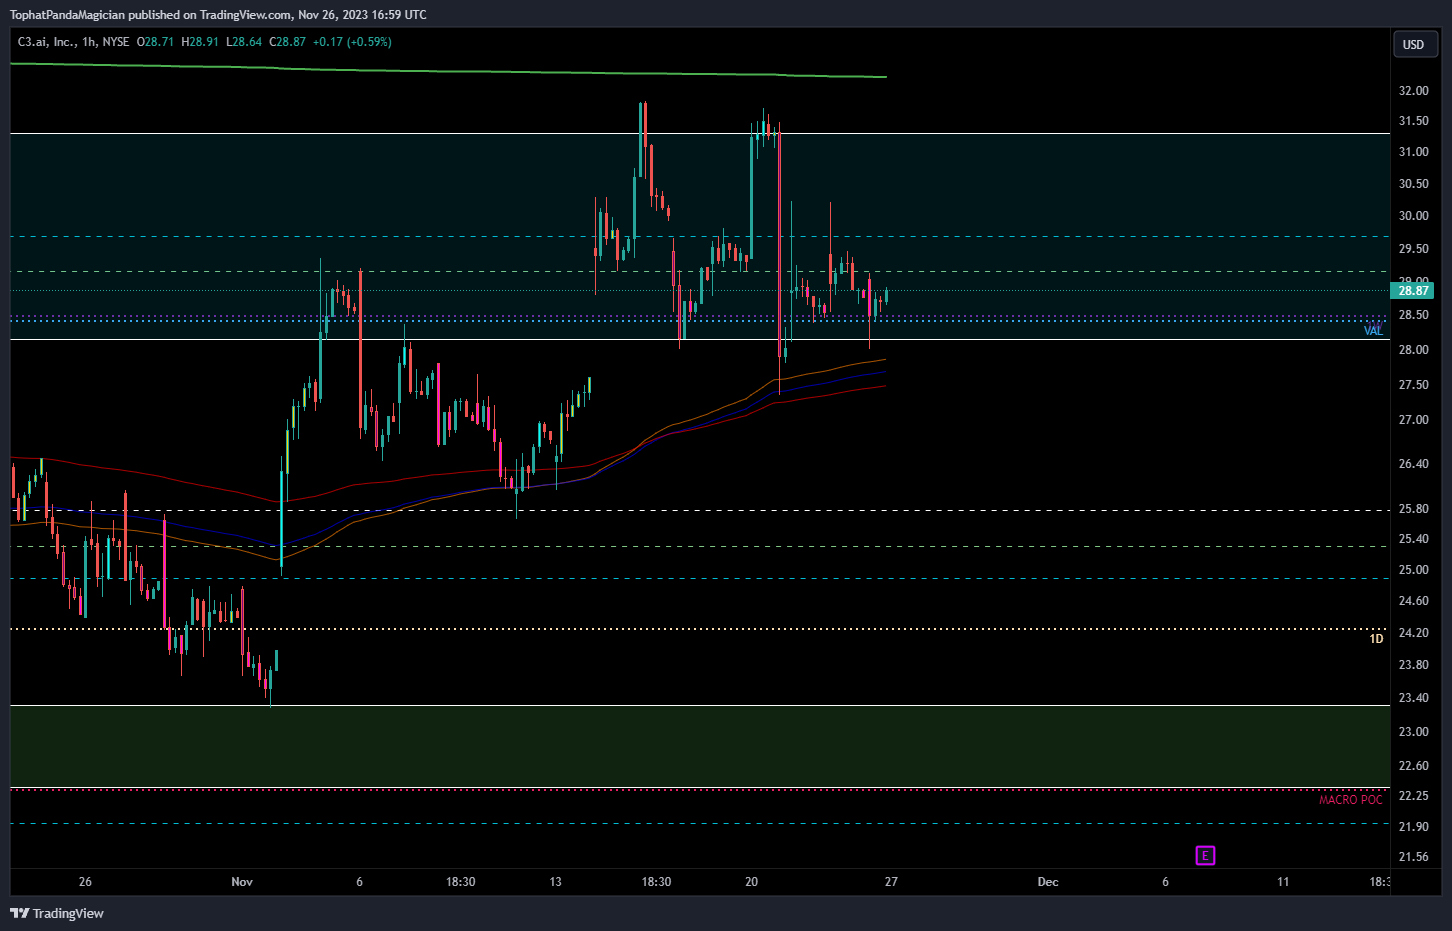Click the 31.50 price axis label
Image resolution: width=1452 pixels, height=931 pixels.
(1413, 121)
